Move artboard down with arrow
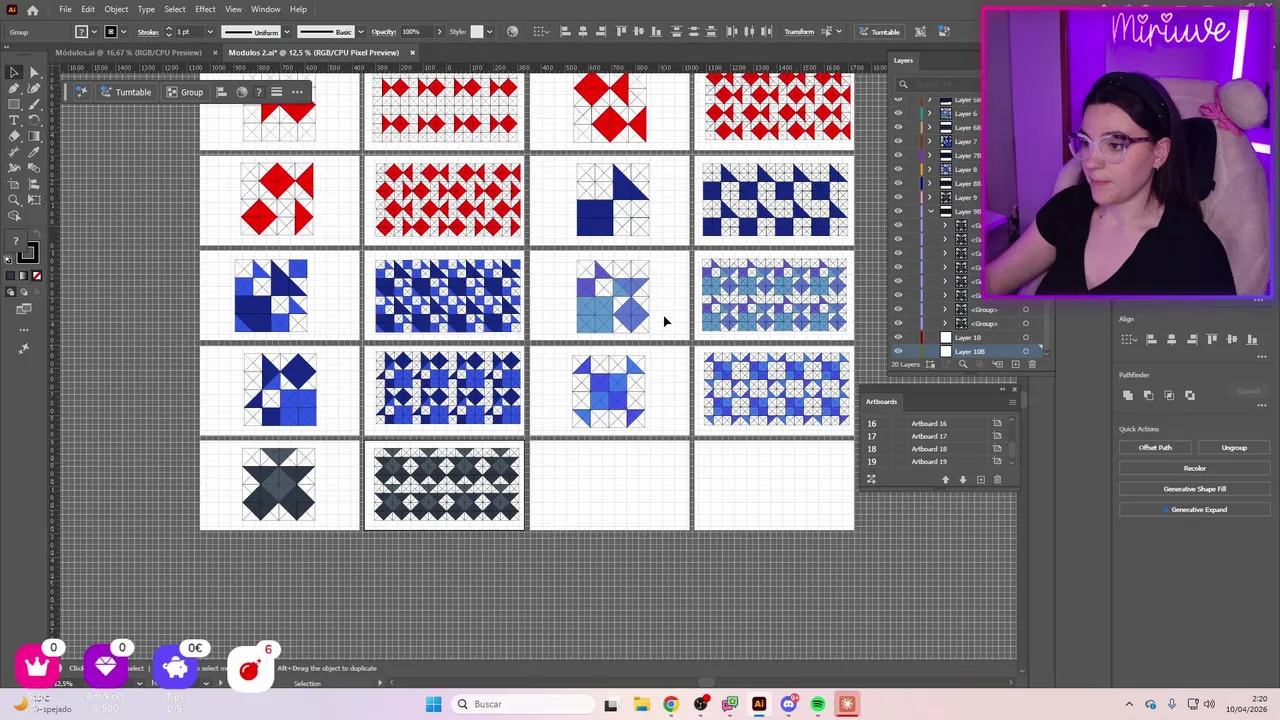The height and width of the screenshot is (720, 1280). coord(963,480)
